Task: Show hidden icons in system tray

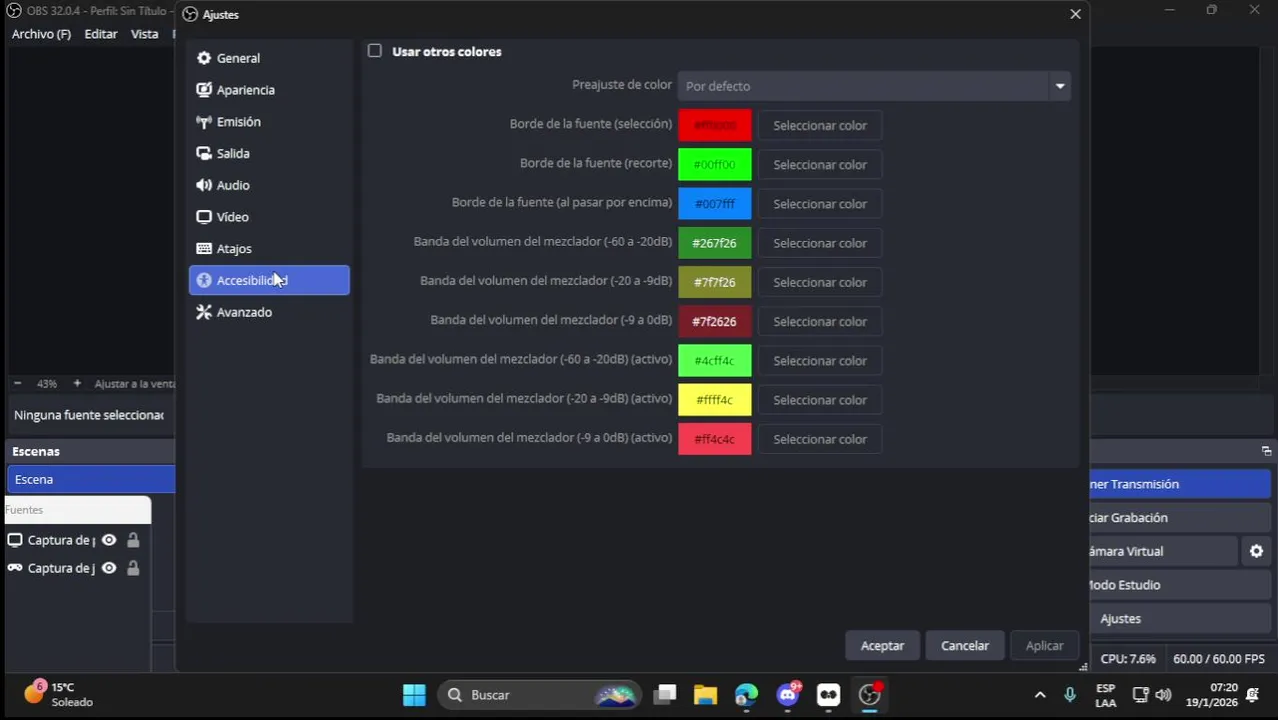Action: (x=1040, y=695)
